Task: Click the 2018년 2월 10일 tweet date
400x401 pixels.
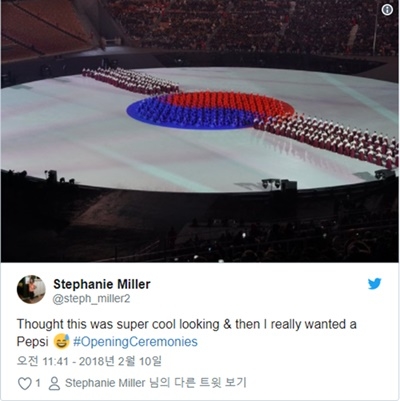Action: [x=120, y=362]
